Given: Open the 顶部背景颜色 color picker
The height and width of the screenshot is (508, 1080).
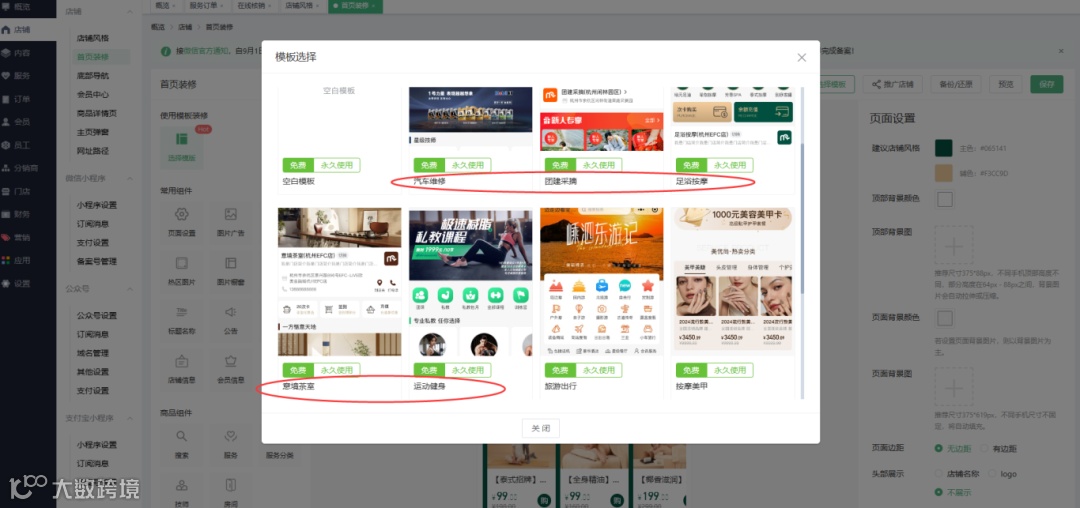Looking at the screenshot, I should [x=945, y=200].
